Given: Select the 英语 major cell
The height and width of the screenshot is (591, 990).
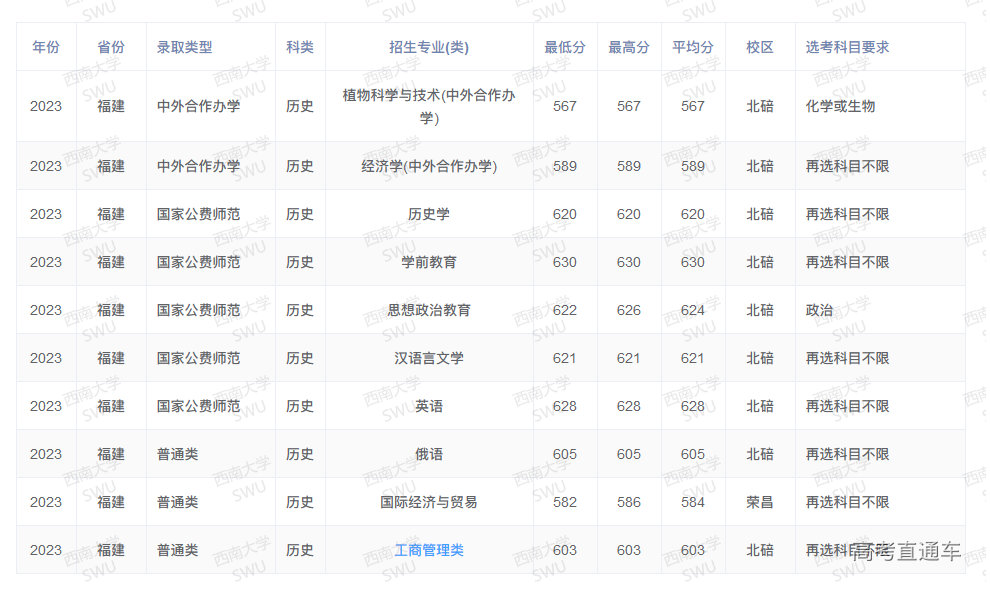Looking at the screenshot, I should 429,406.
